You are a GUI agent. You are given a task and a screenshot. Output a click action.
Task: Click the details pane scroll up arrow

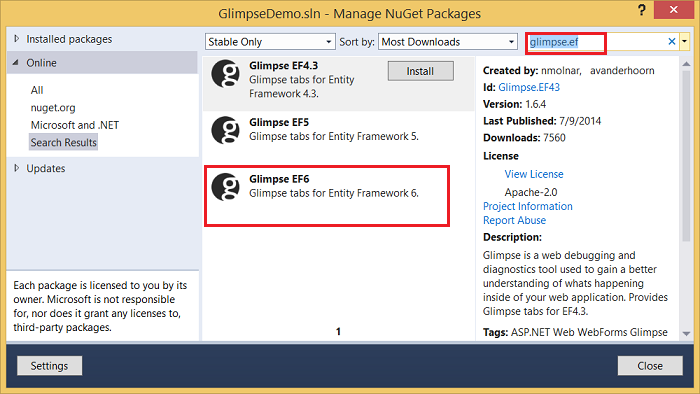coord(686,64)
